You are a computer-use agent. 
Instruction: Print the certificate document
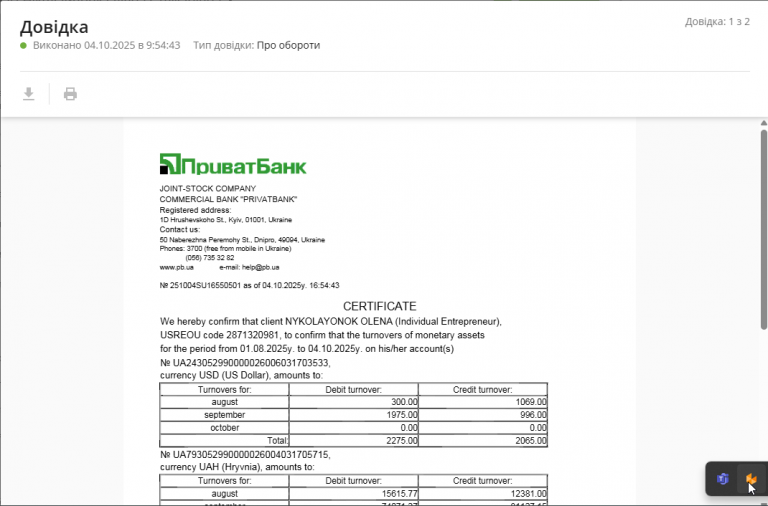(x=70, y=94)
